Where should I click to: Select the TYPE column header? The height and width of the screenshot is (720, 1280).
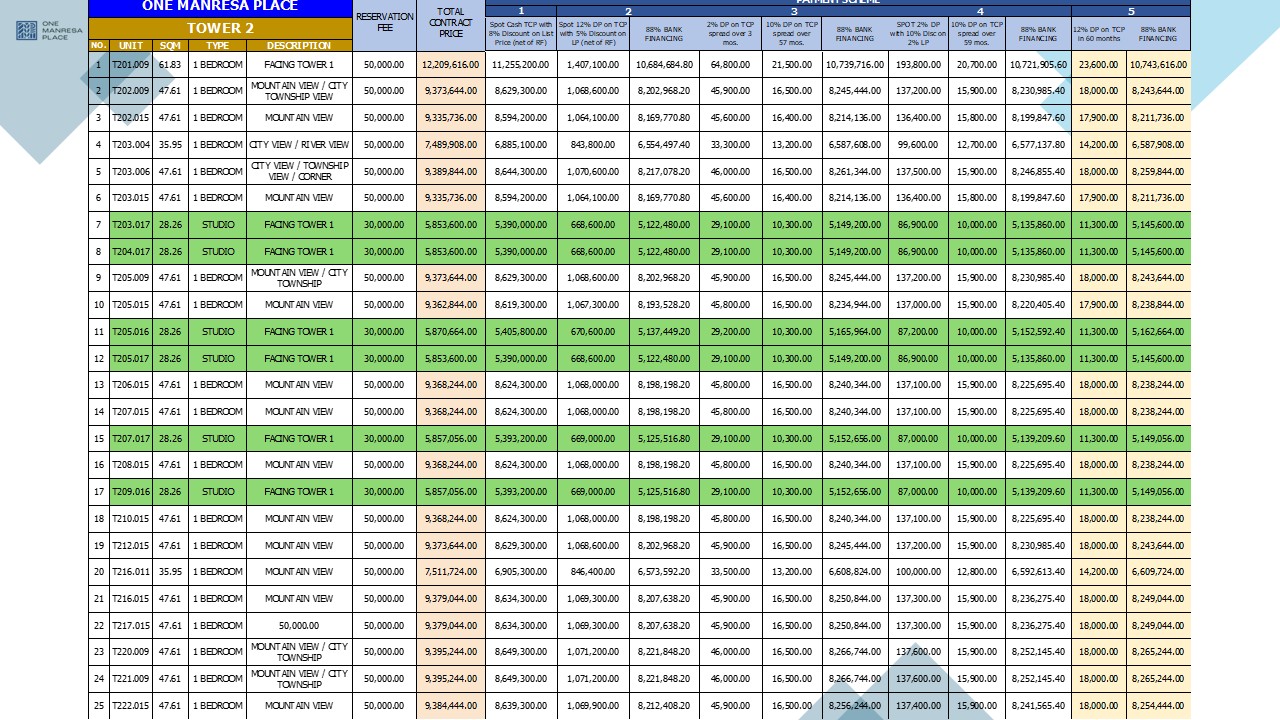pos(218,45)
